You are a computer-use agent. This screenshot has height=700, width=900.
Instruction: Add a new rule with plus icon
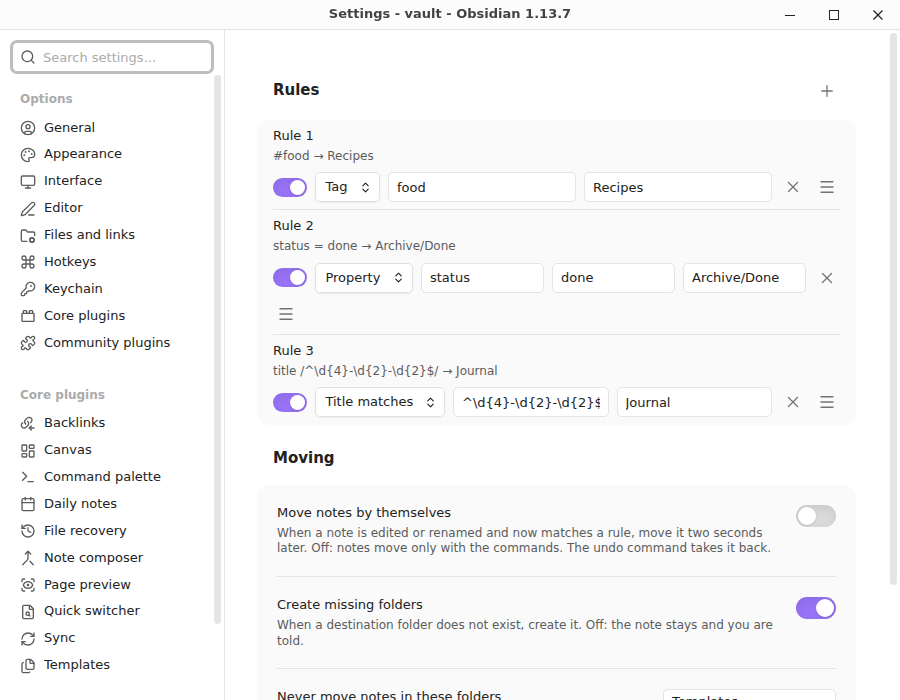[x=827, y=91]
